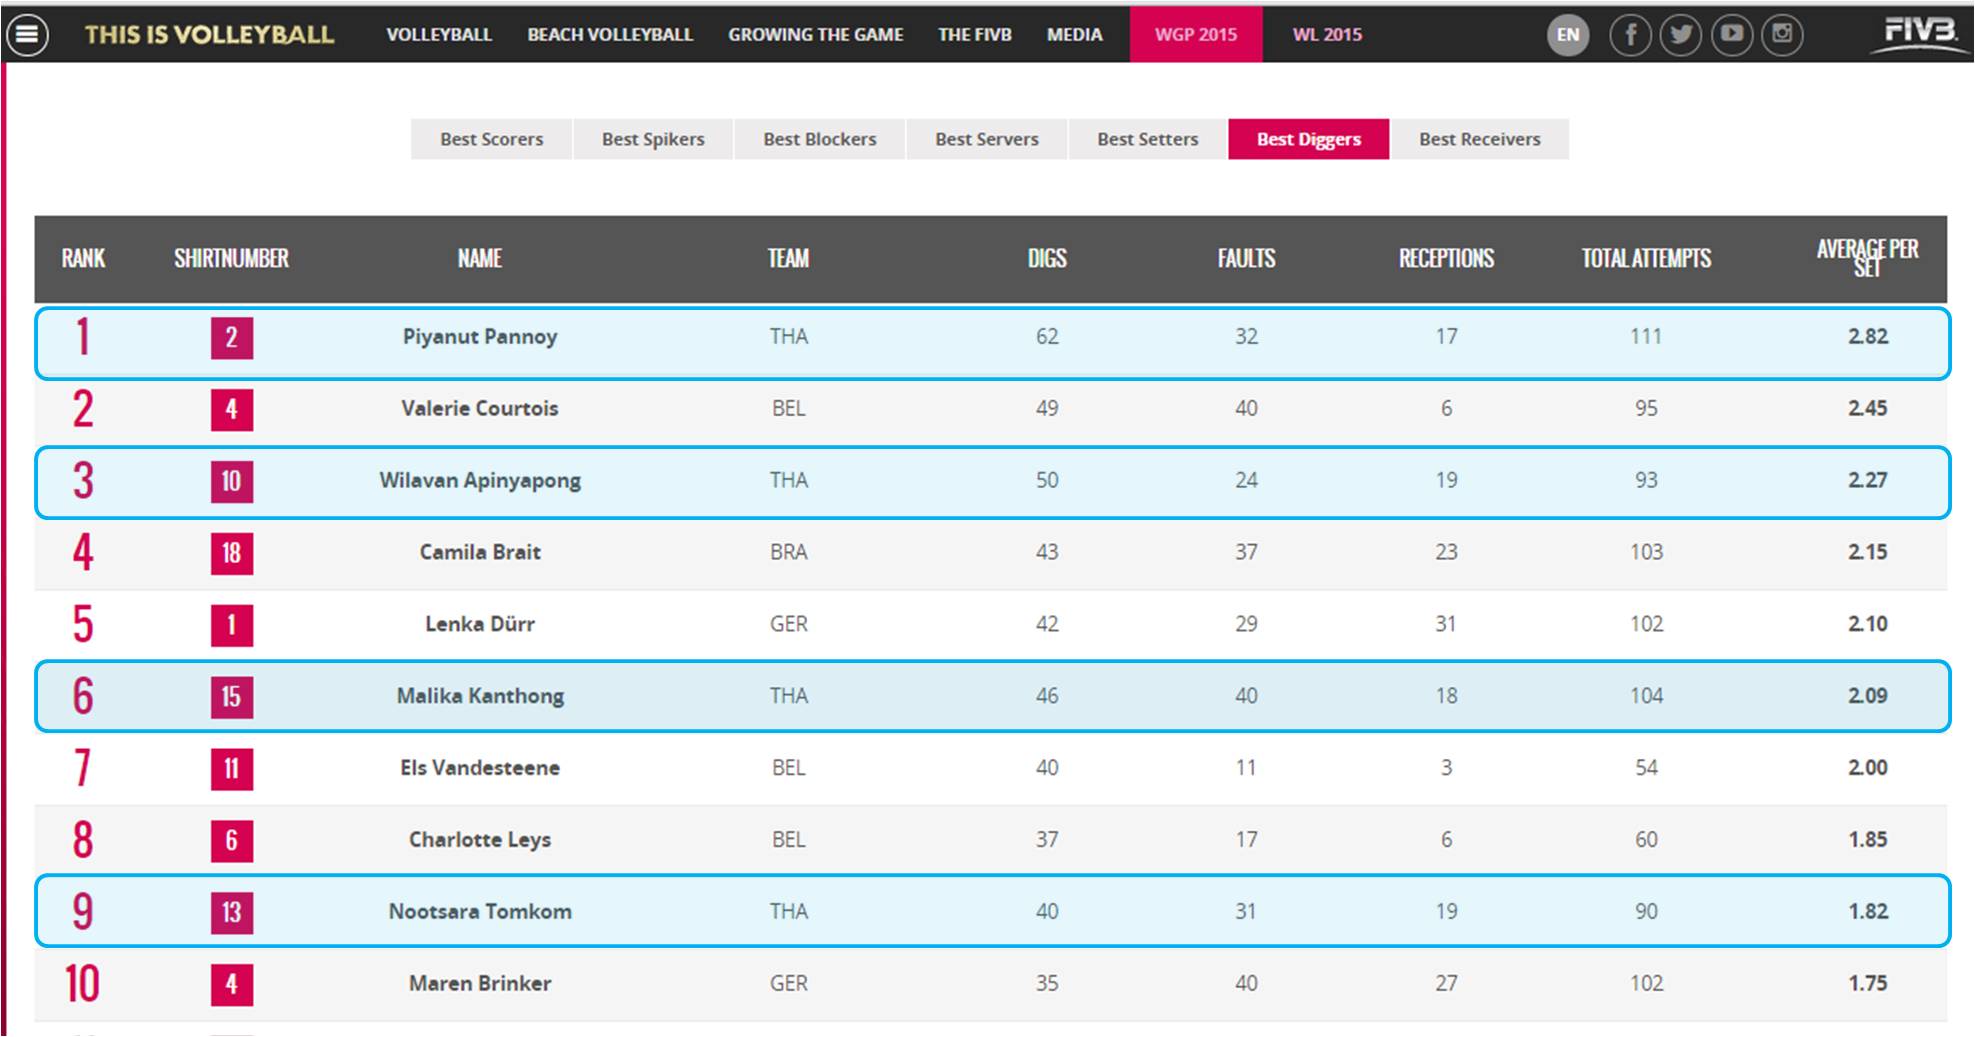Select the Lenka Dürr table row name
Image resolution: width=1975 pixels, height=1037 pixels.
(x=480, y=624)
